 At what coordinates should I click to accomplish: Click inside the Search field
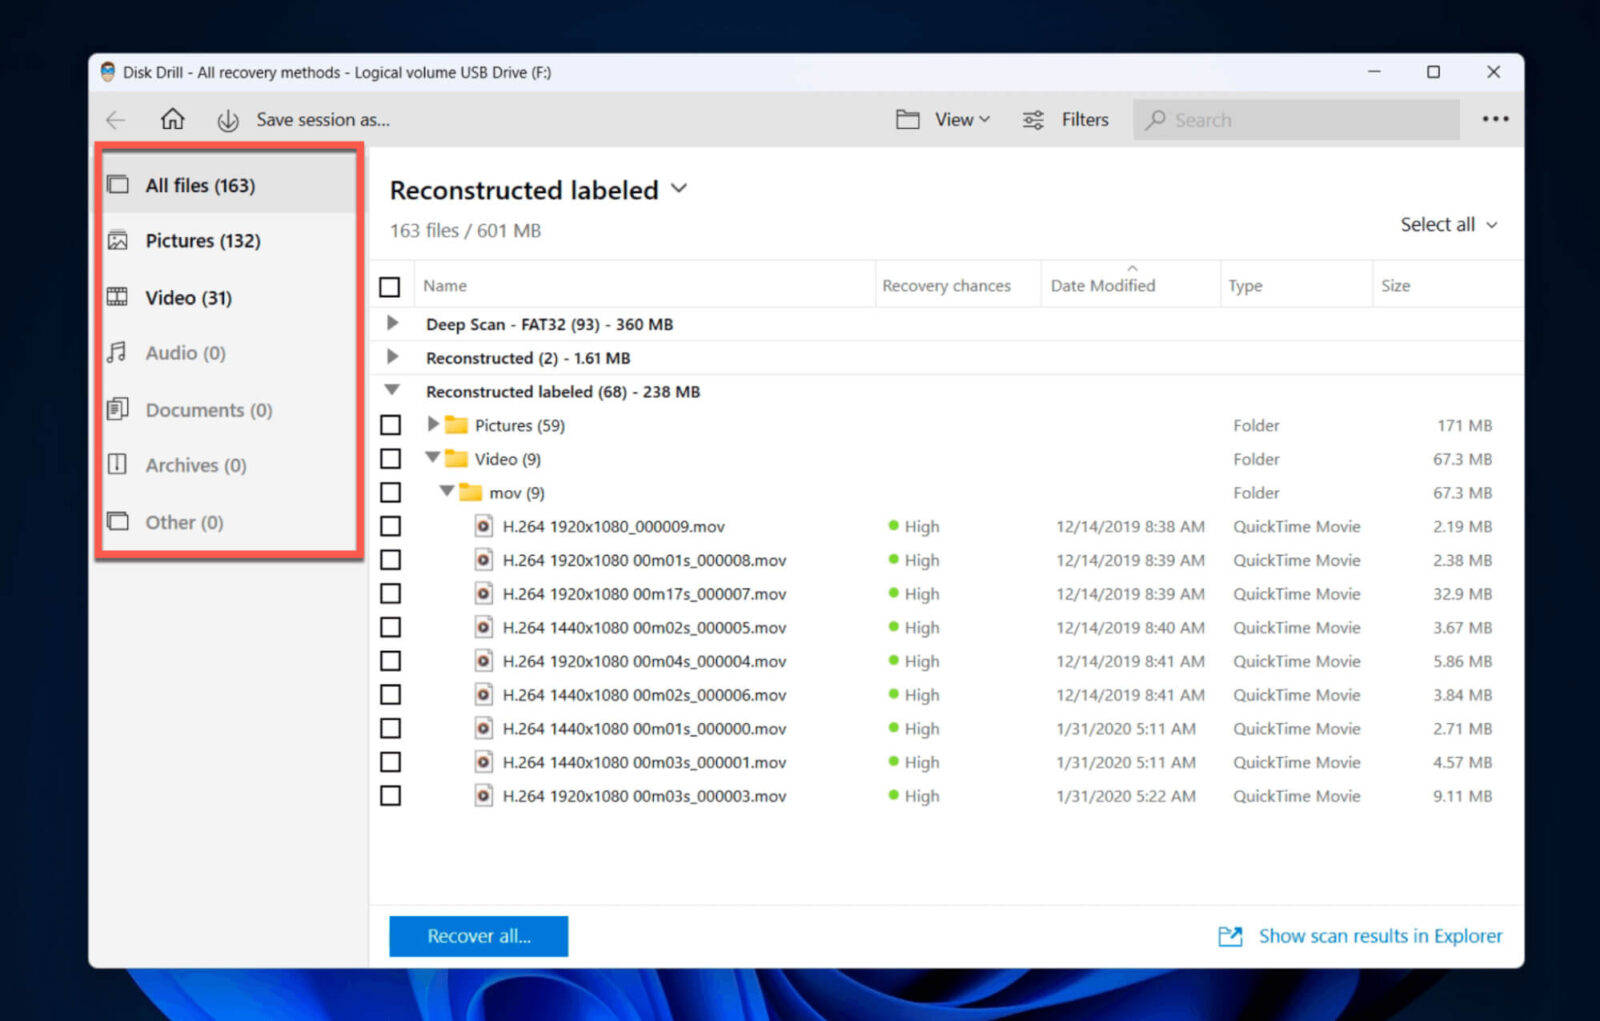pos(1294,119)
